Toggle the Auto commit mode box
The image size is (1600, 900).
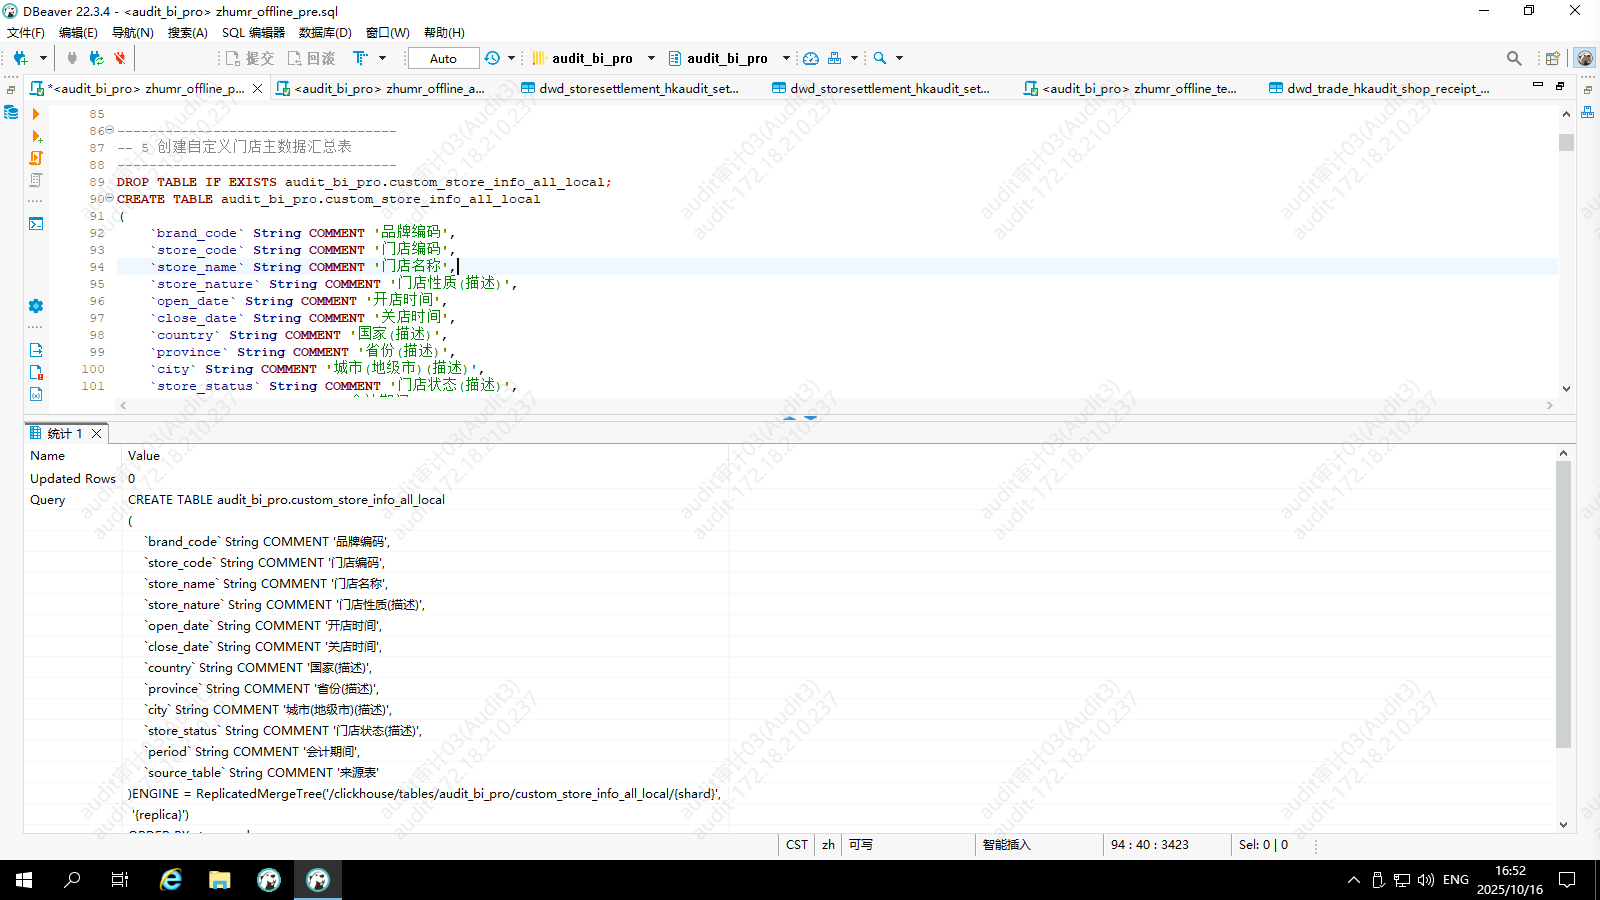(x=443, y=58)
